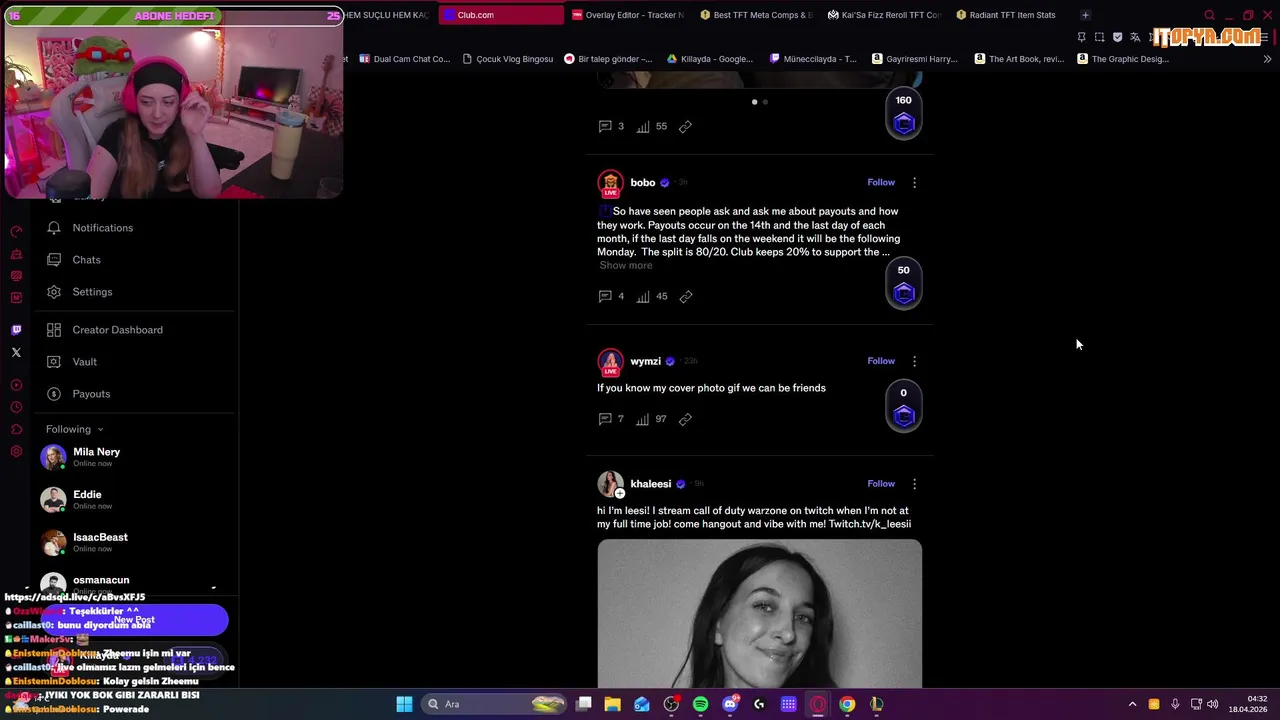
Task: Open osmanacun's profile in Following
Action: [x=101, y=580]
